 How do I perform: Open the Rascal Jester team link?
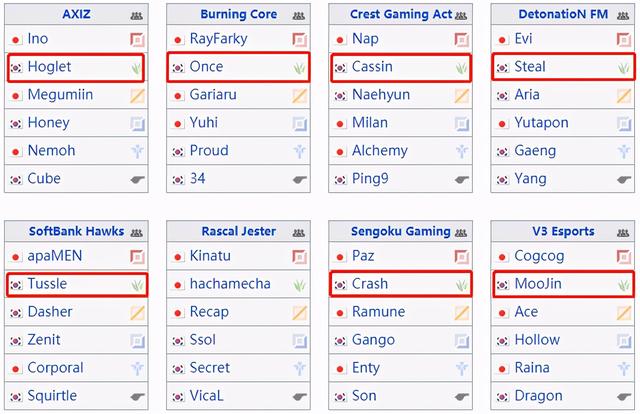[x=238, y=231]
